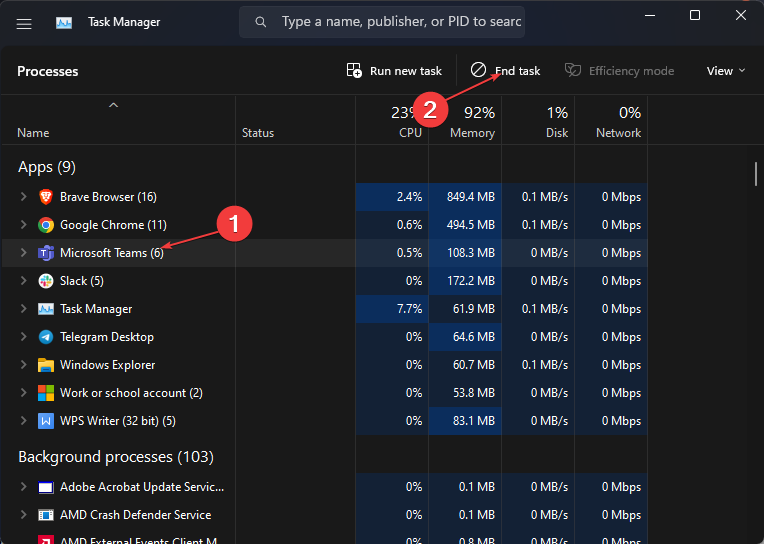764x544 pixels.
Task: Collapse the sort arrow above Name column
Action: 114,105
